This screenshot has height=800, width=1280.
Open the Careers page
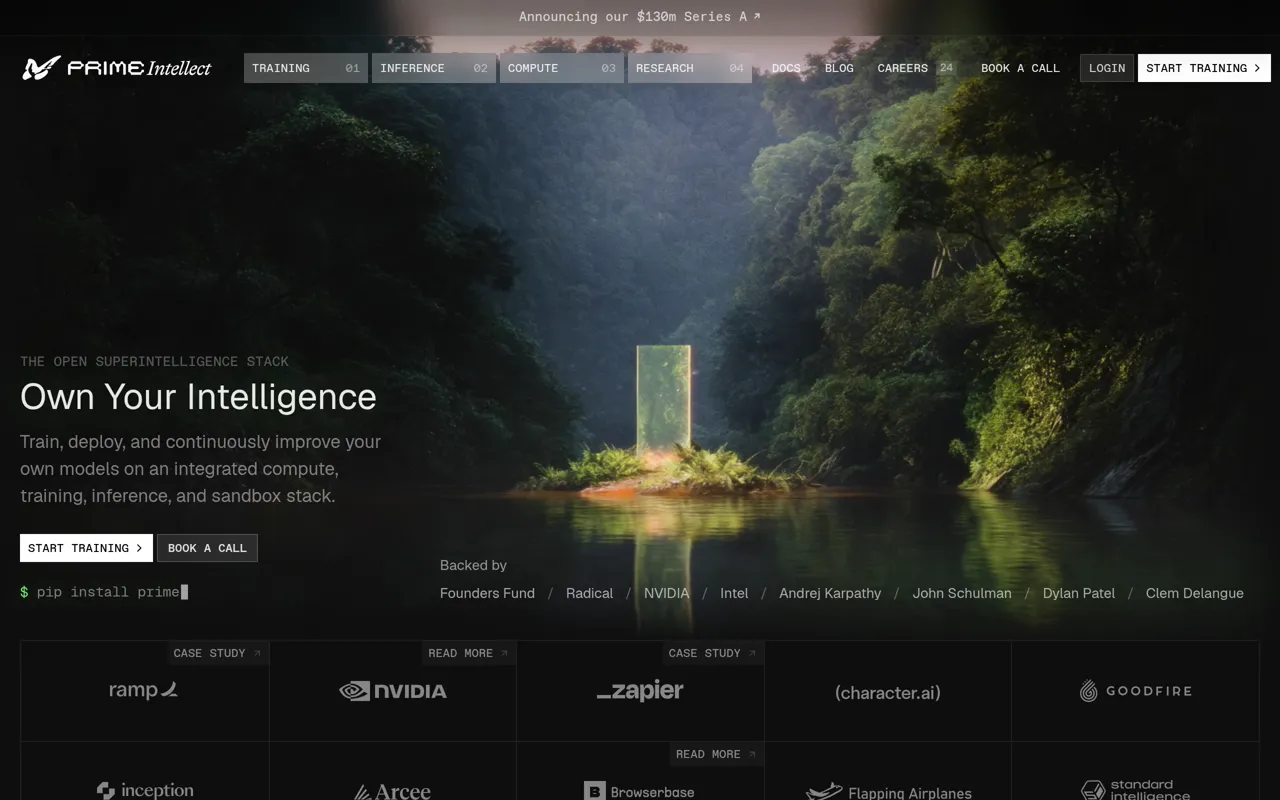(x=902, y=68)
